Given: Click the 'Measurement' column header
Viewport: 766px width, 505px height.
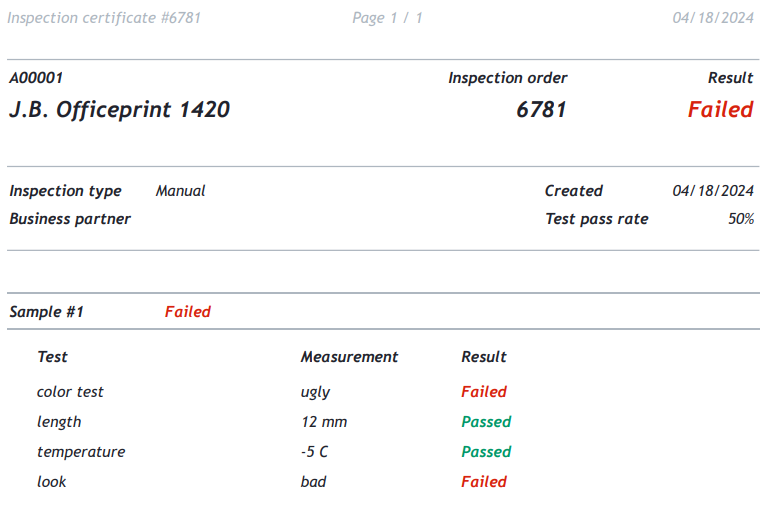Looking at the screenshot, I should (349, 357).
